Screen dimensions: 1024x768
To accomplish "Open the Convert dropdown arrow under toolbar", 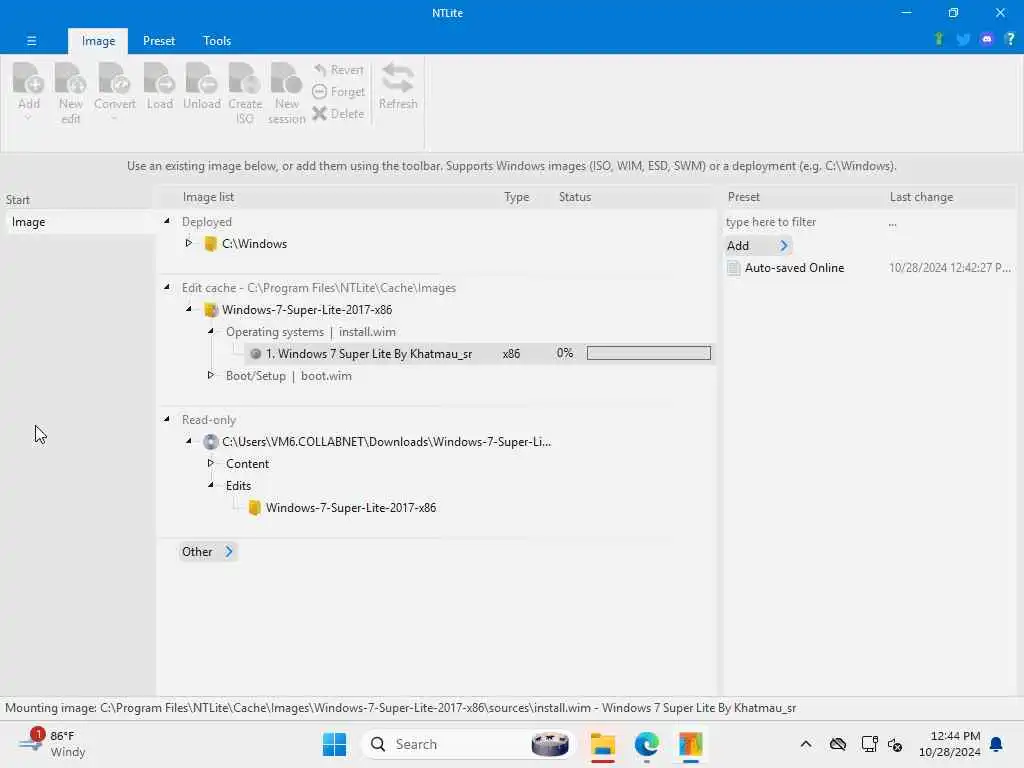I will (x=114, y=119).
